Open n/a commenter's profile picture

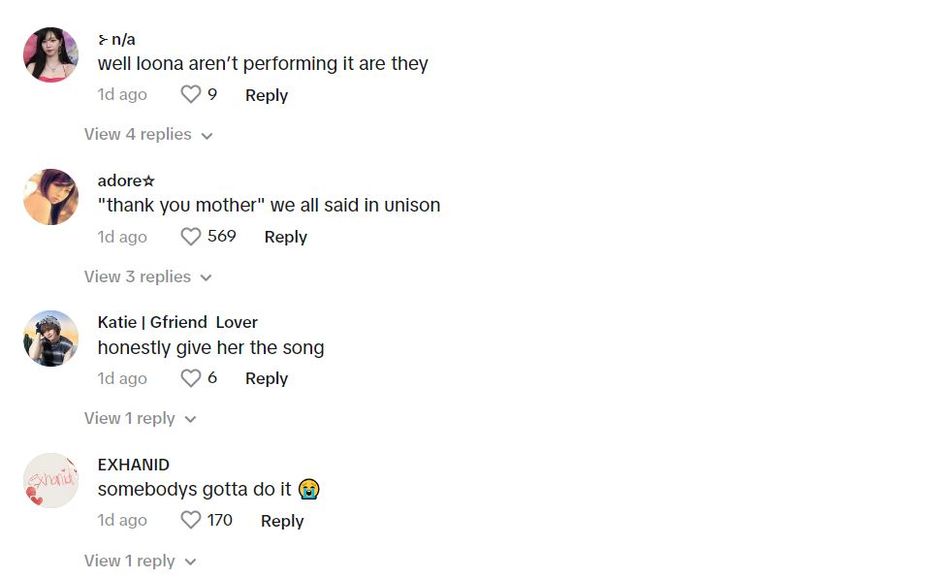click(51, 55)
